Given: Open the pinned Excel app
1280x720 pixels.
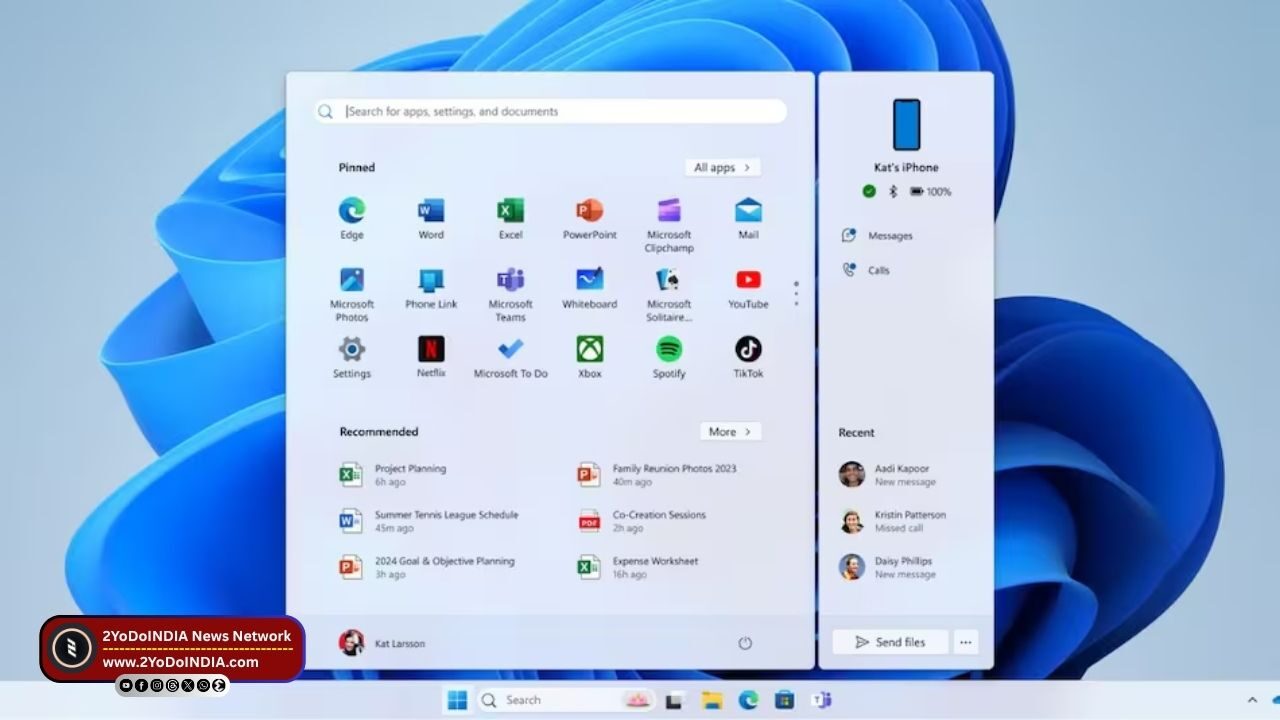Looking at the screenshot, I should [510, 218].
